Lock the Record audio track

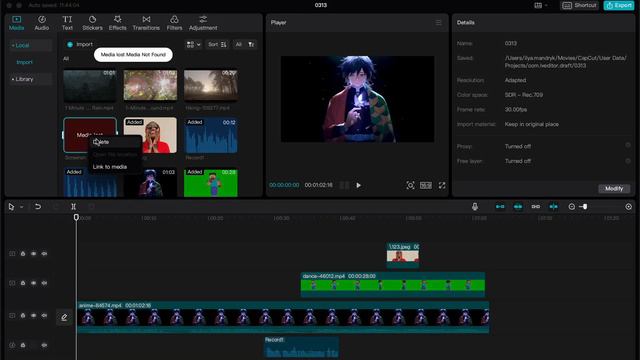pos(23,345)
